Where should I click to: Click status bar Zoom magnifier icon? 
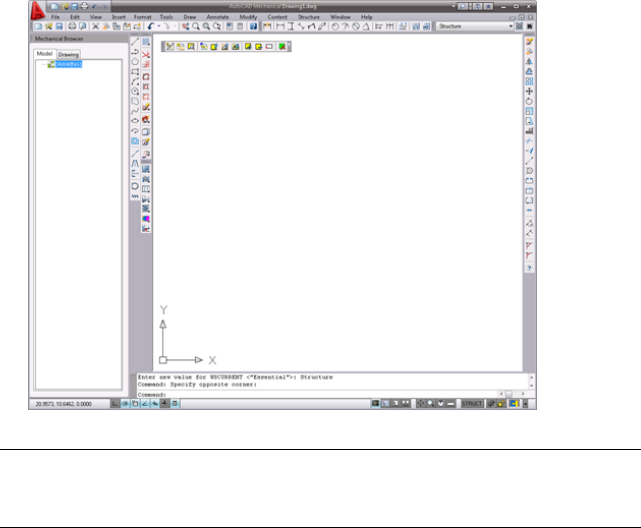[x=430, y=404]
